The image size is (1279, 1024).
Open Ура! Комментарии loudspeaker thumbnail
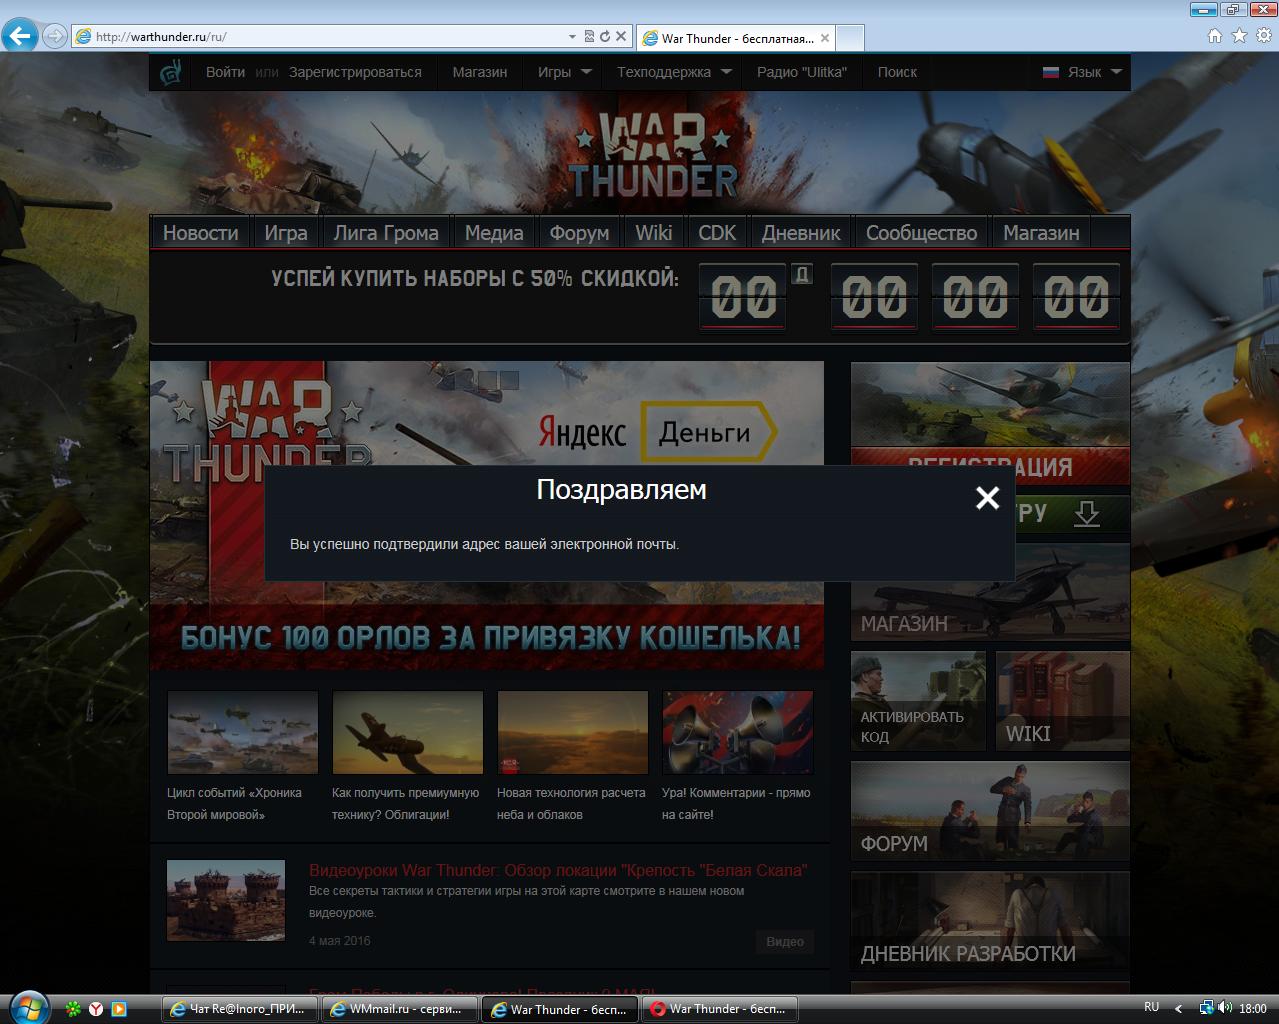(x=737, y=732)
